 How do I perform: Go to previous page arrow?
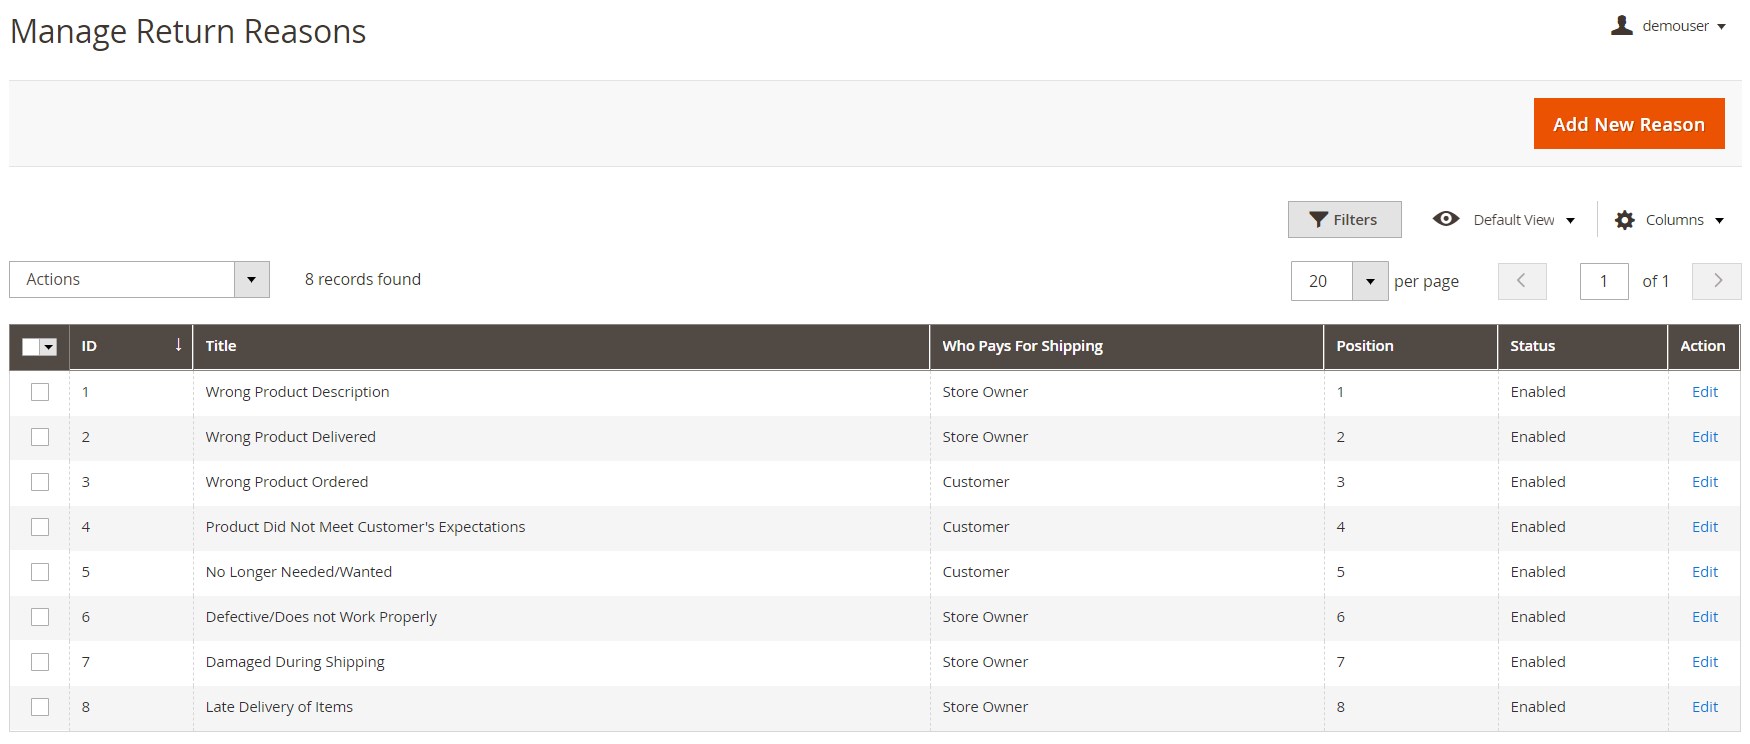[1521, 281]
